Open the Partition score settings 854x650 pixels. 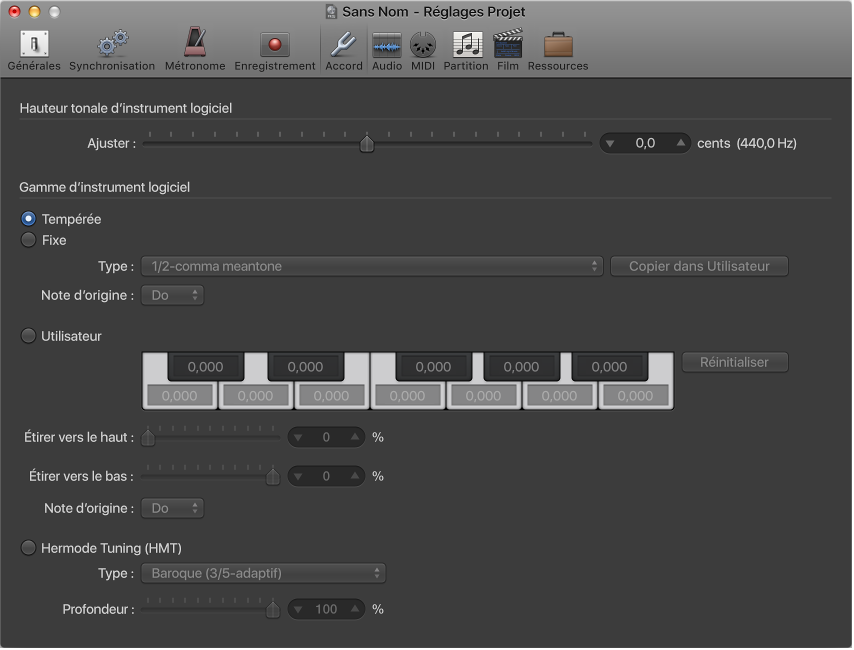pyautogui.click(x=466, y=50)
